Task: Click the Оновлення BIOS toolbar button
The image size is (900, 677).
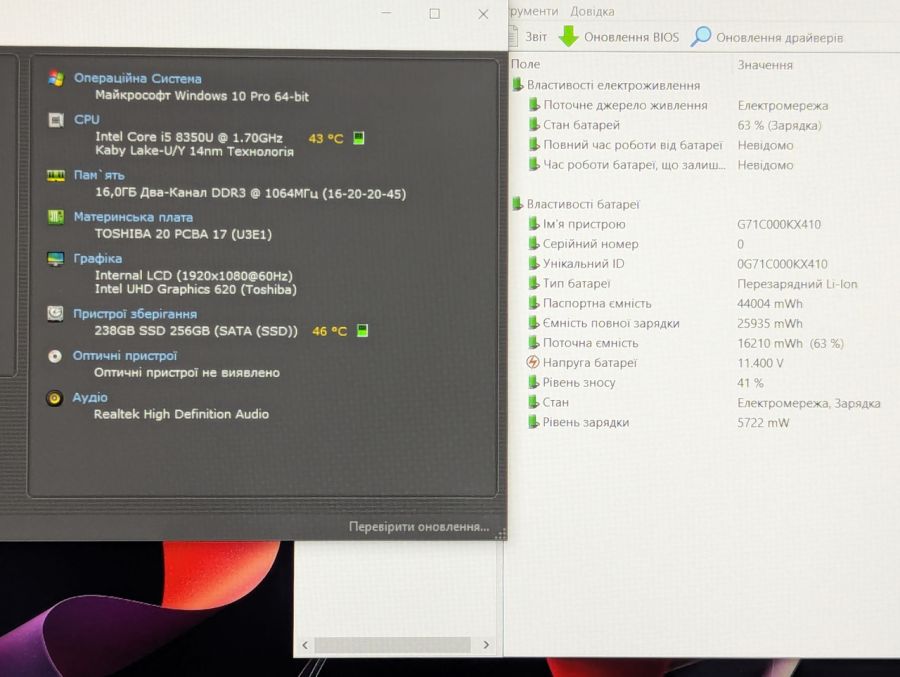Action: (x=619, y=37)
